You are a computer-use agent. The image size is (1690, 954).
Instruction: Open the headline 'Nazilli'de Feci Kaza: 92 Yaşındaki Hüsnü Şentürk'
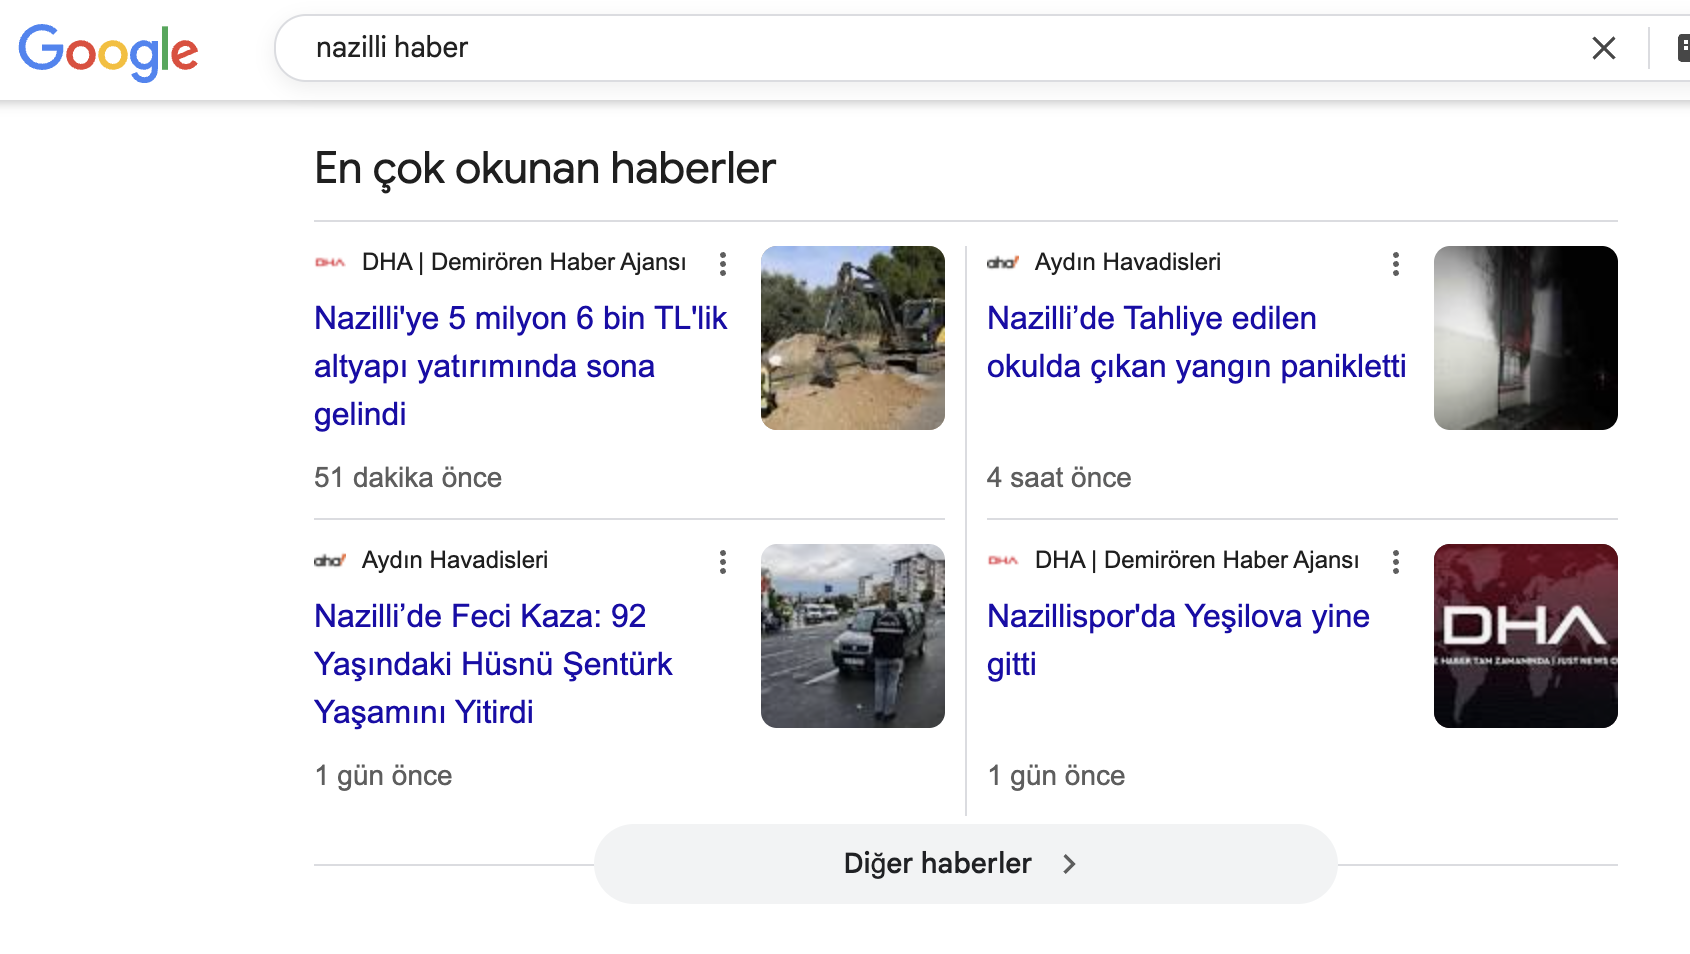point(493,664)
